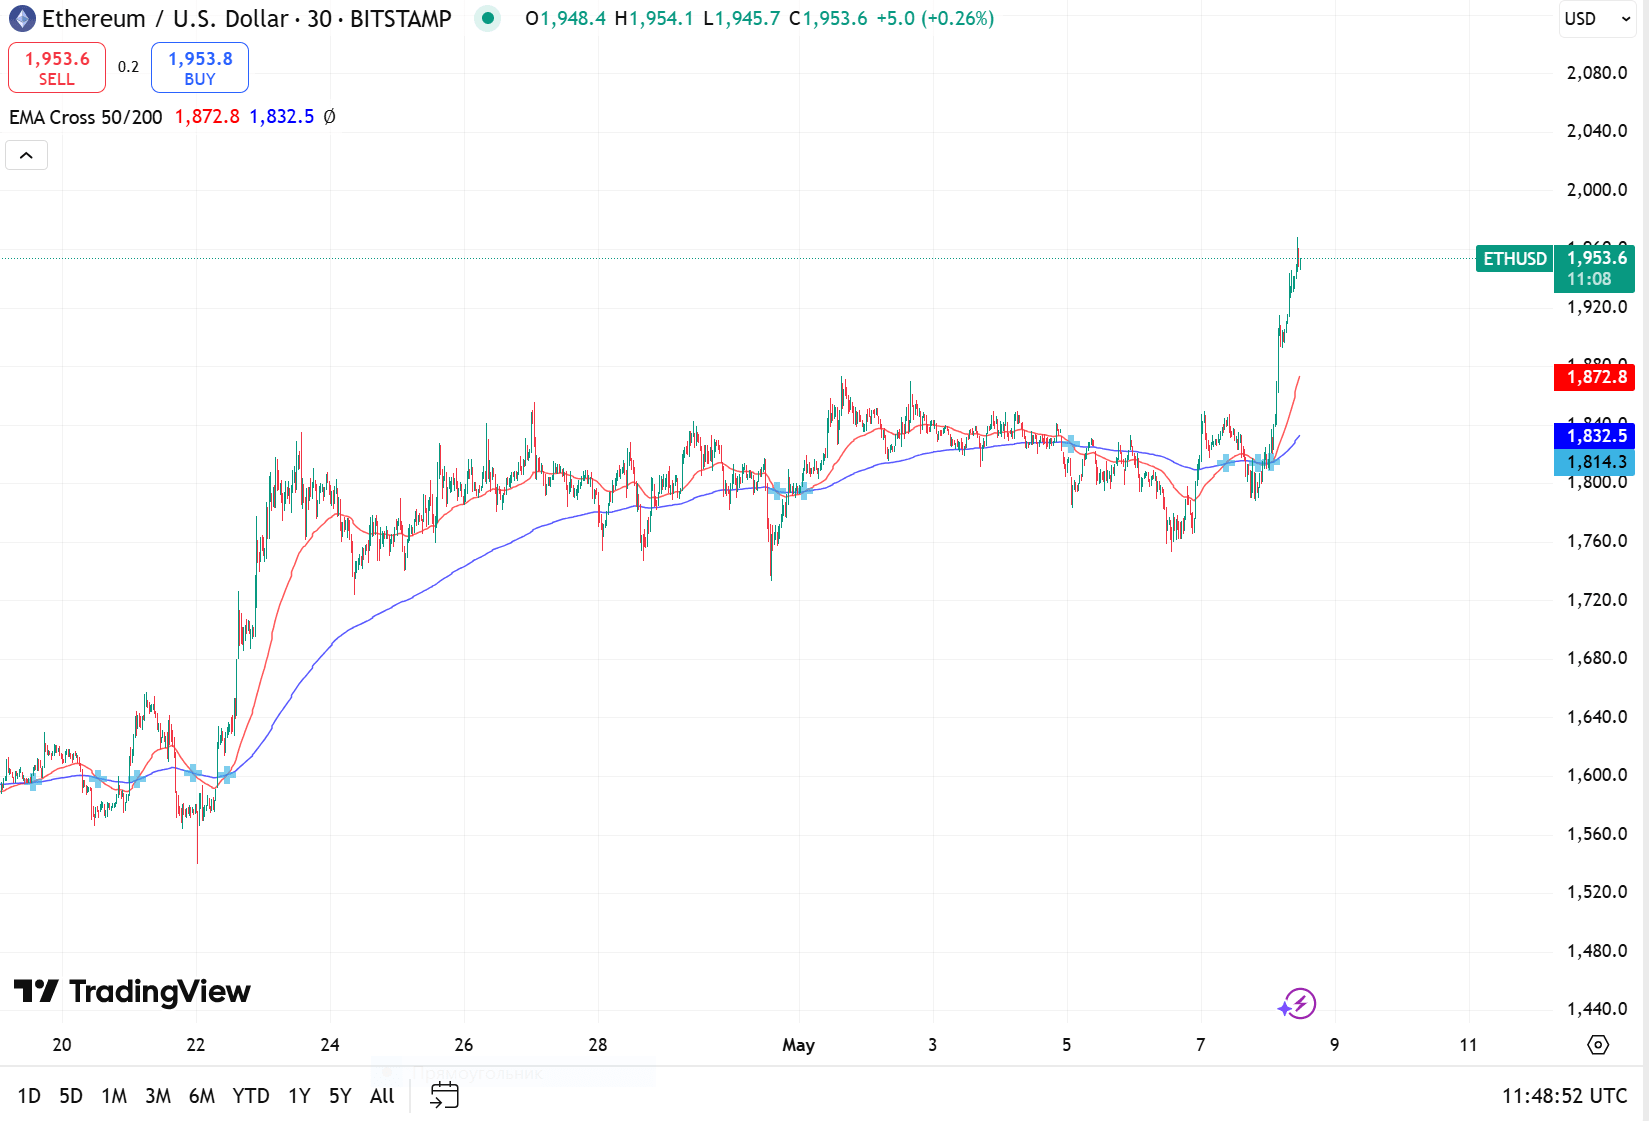Image resolution: width=1649 pixels, height=1121 pixels.
Task: Click the 2,000.0 price axis level
Action: coord(1597,190)
